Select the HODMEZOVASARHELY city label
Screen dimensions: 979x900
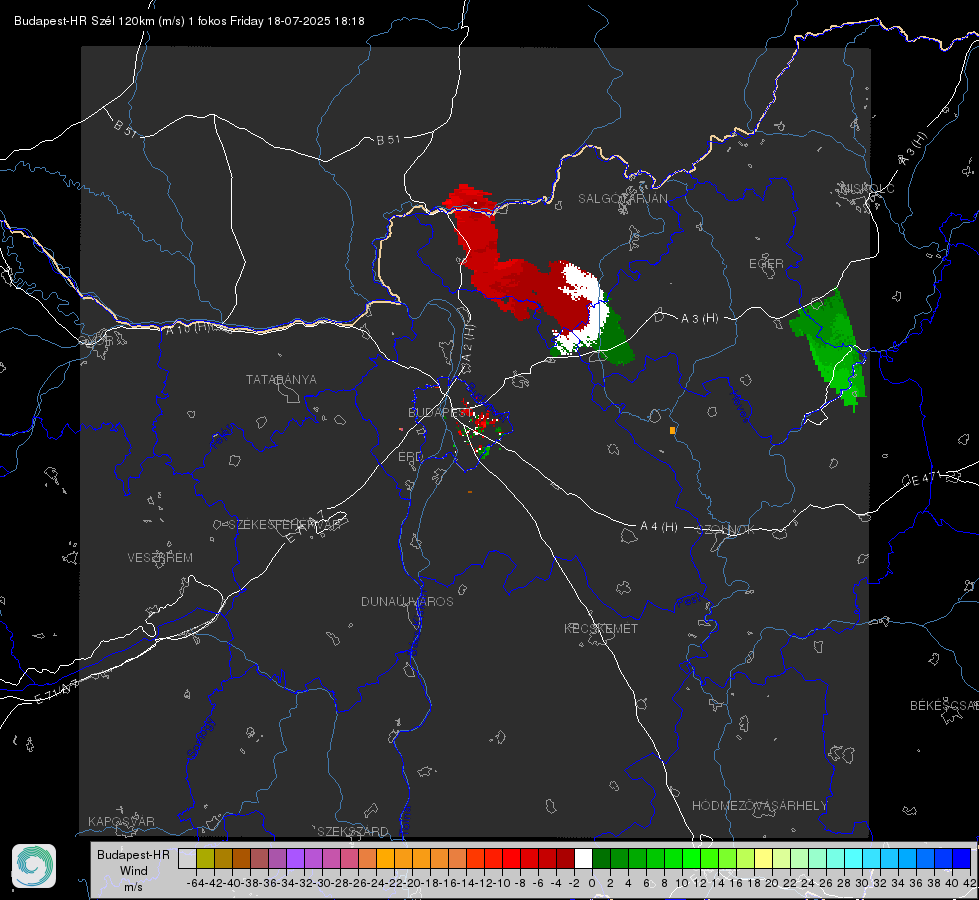759,806
